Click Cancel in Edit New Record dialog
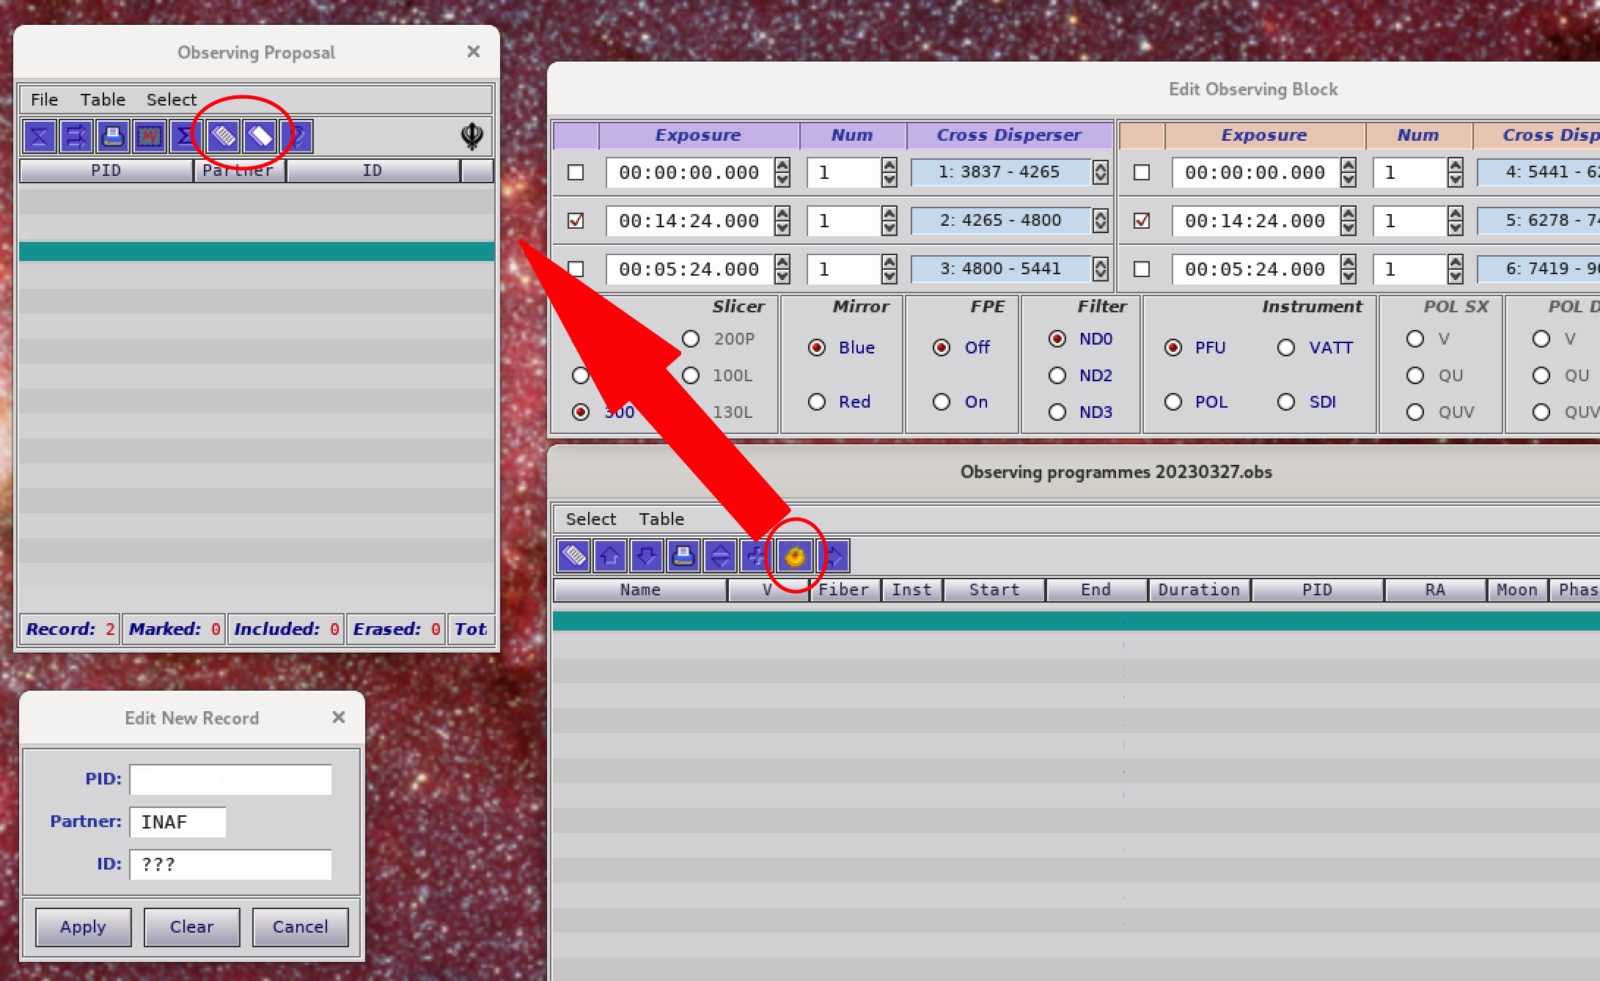This screenshot has width=1600, height=981. coord(300,927)
